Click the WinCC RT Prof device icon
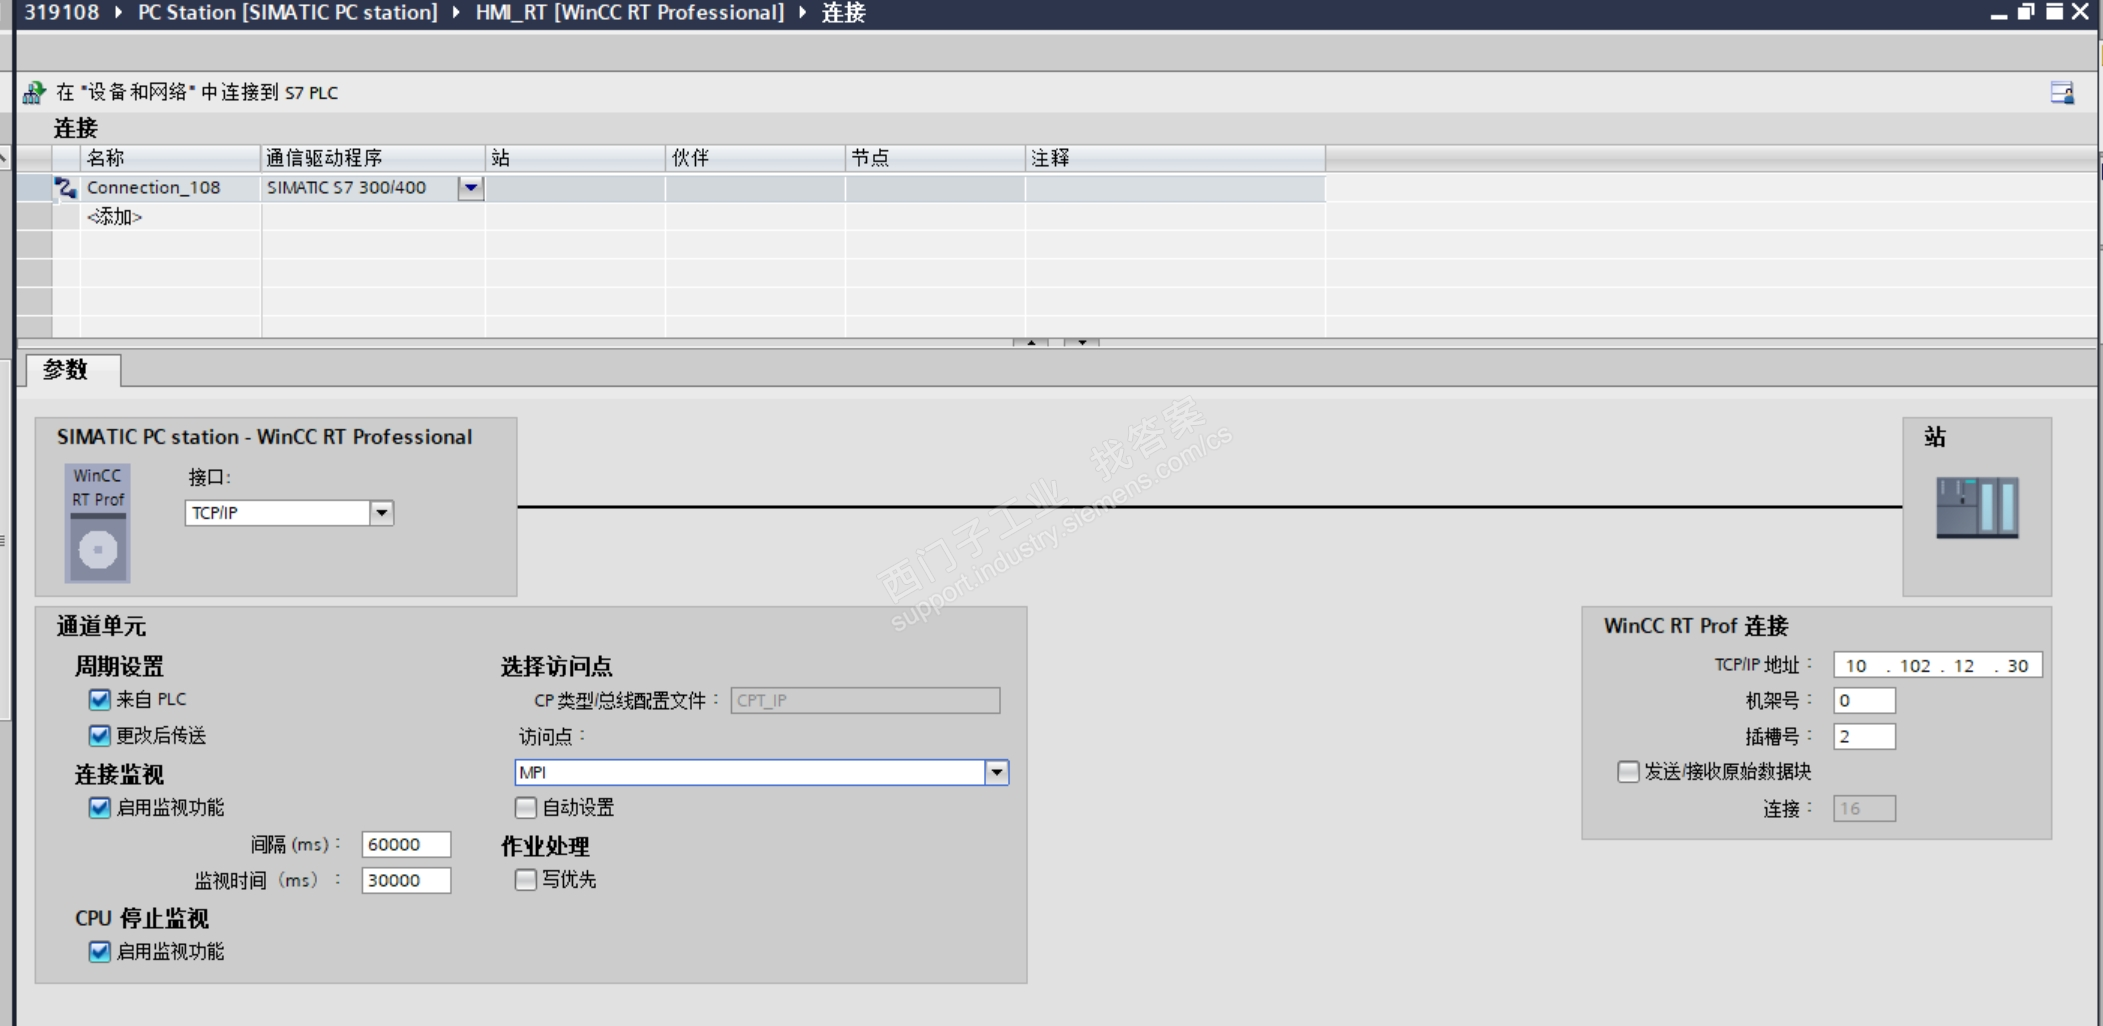The width and height of the screenshot is (2103, 1026). pos(98,522)
